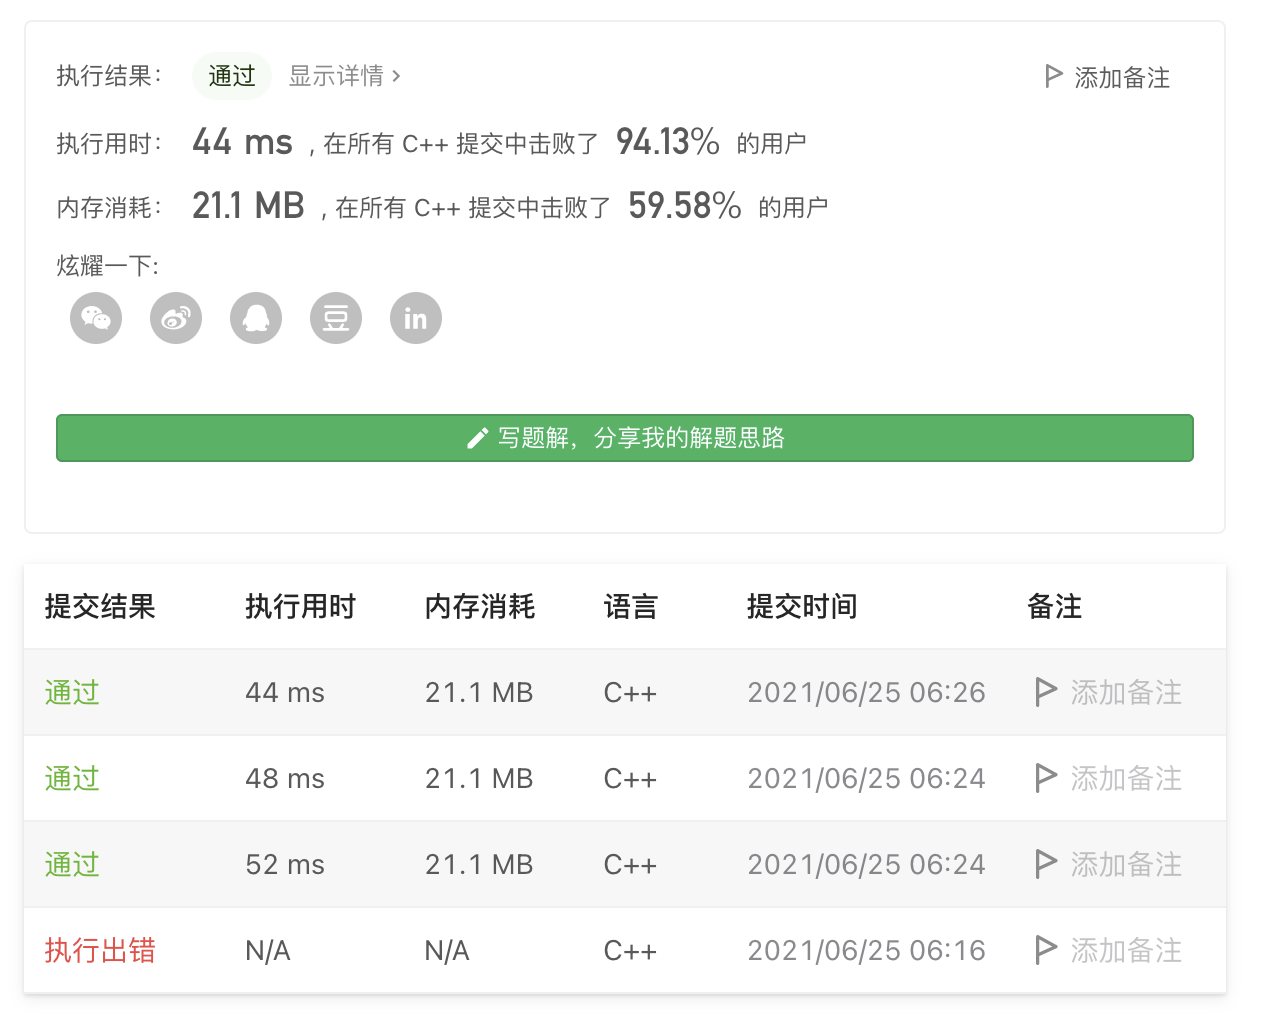Click the 内存消耗 column header
Screen dimensions: 1262x1022
click(x=480, y=606)
